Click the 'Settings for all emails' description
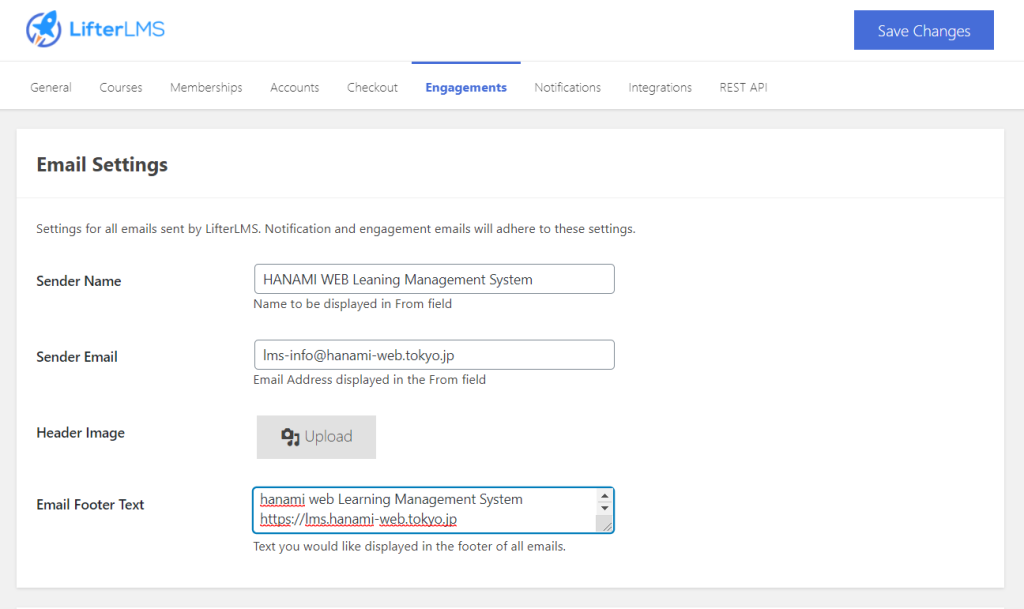The width and height of the screenshot is (1024, 609). click(x=336, y=228)
